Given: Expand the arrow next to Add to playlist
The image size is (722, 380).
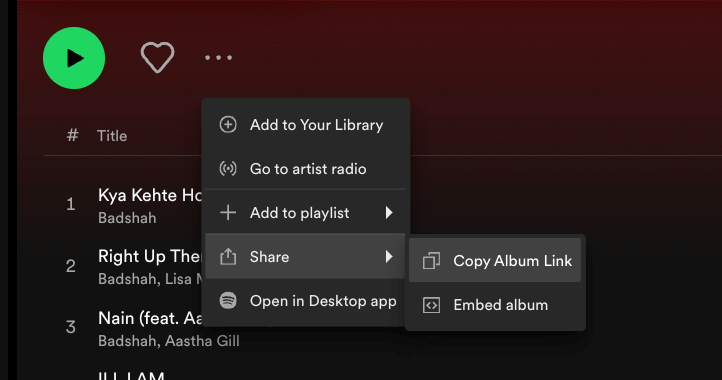Looking at the screenshot, I should tap(389, 212).
